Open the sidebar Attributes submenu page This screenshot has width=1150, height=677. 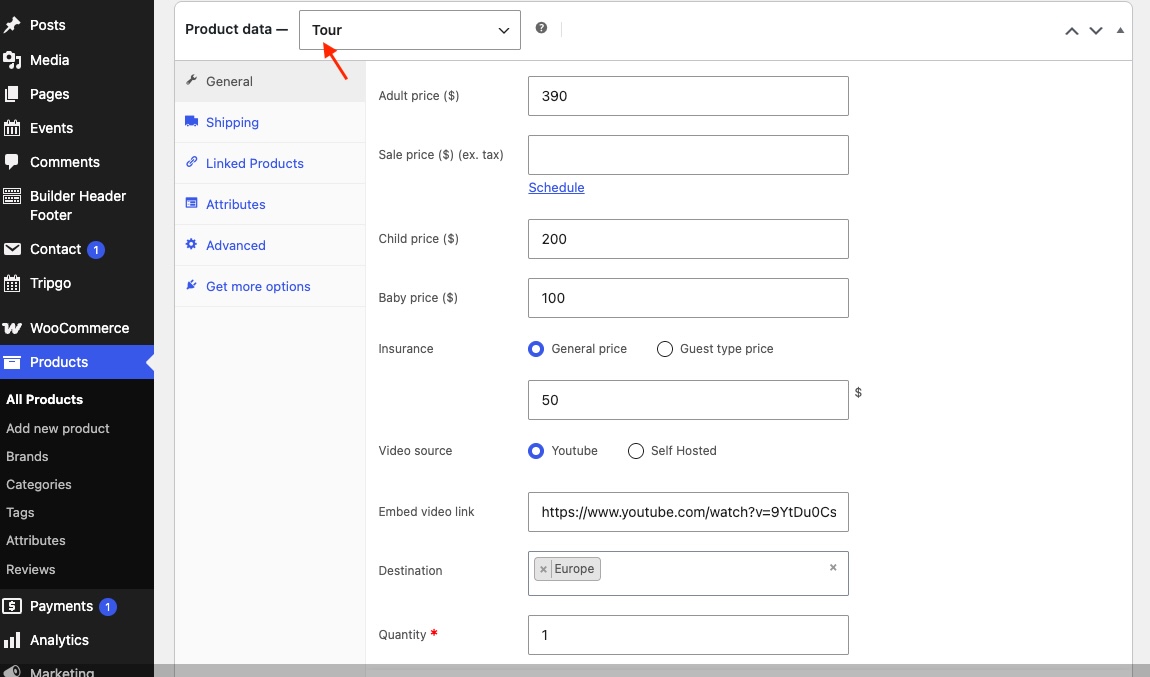coord(36,541)
